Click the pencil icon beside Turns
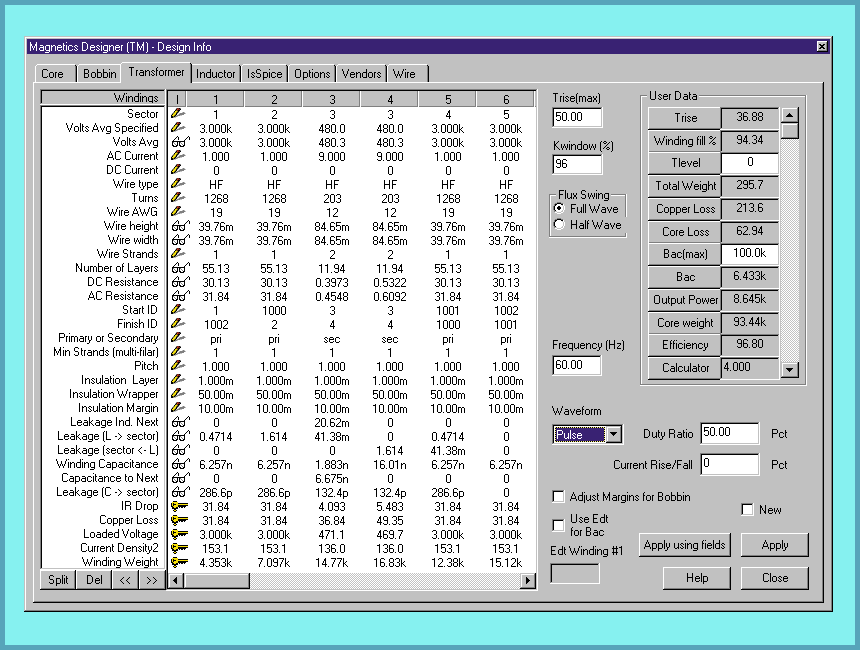 tap(178, 198)
